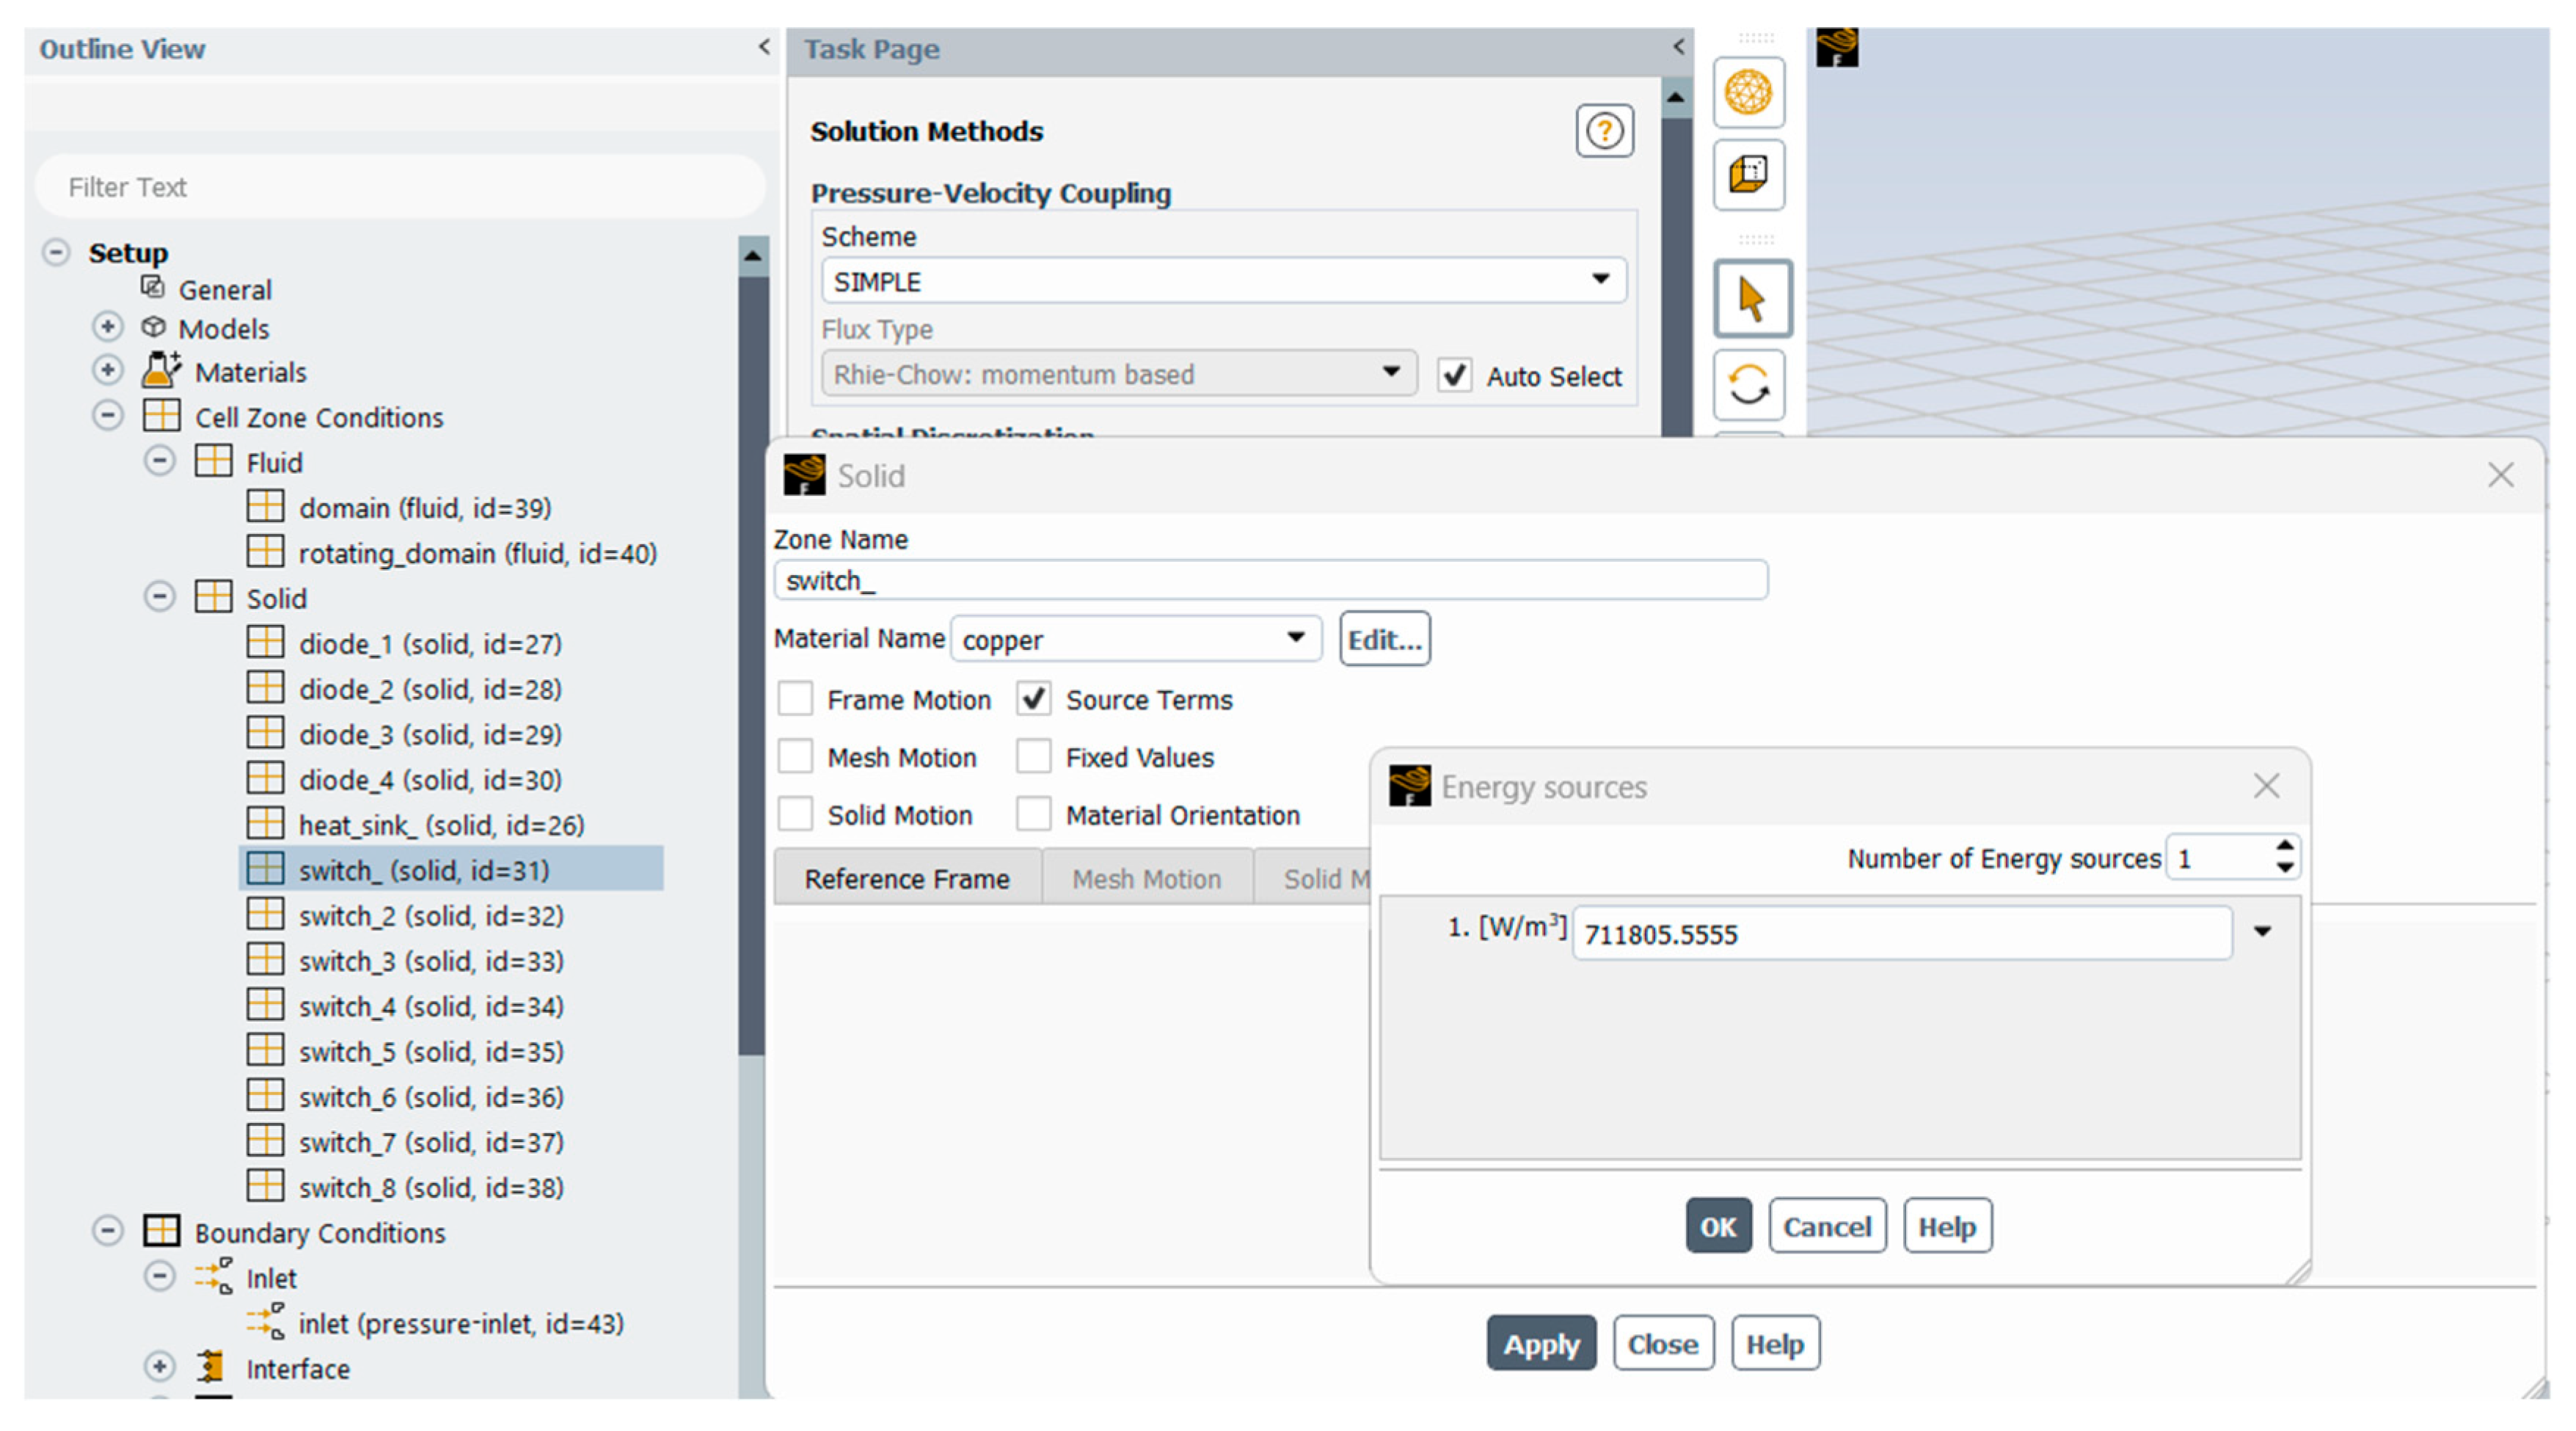Toggle the Auto Select checkbox
The height and width of the screenshot is (1431, 2576).
[1454, 376]
